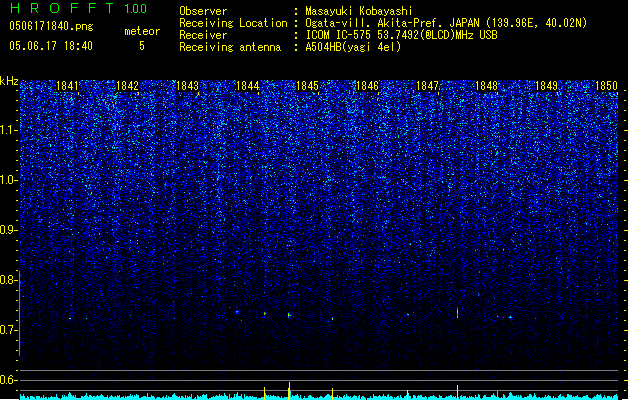Click the 0.9 kHz axis label

(x=8, y=230)
